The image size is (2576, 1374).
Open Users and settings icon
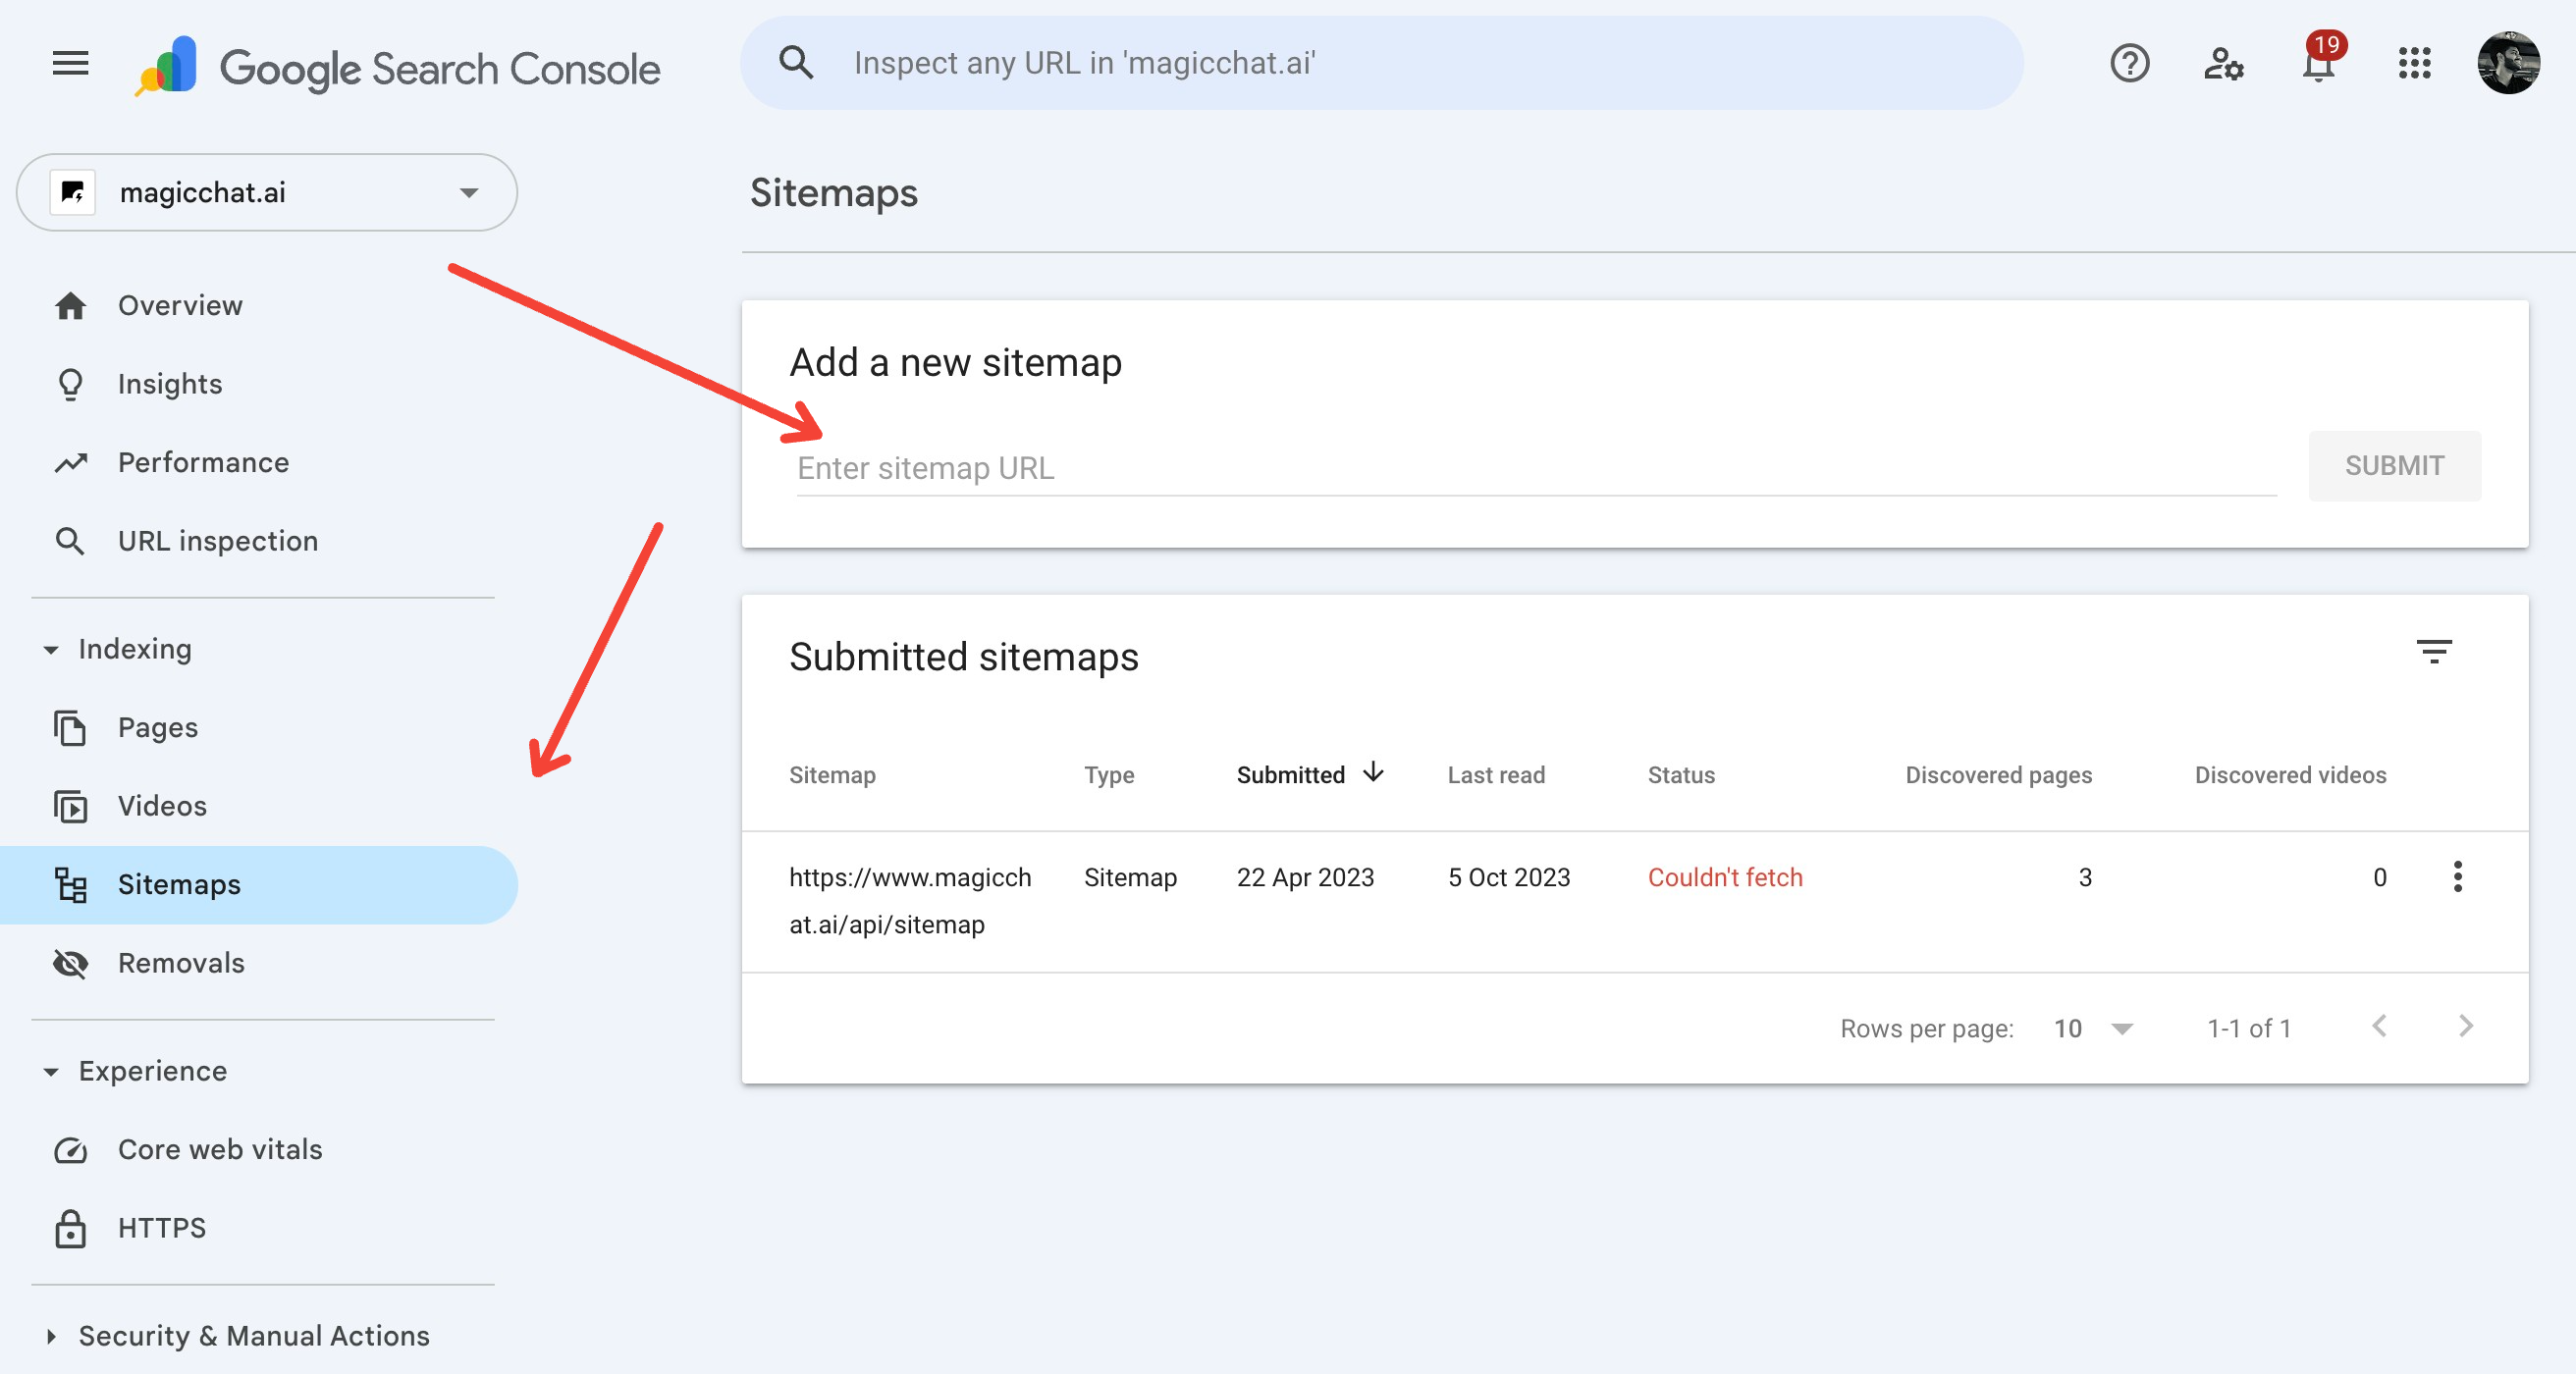[x=2223, y=64]
